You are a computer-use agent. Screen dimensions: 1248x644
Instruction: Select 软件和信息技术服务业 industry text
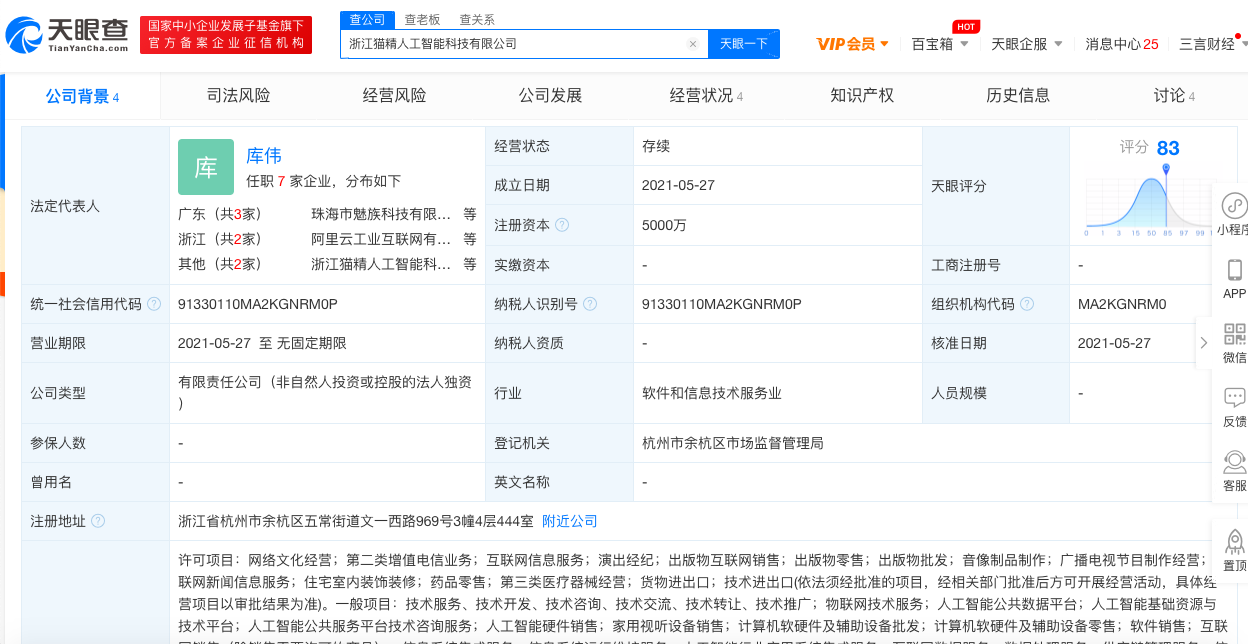pyautogui.click(x=712, y=393)
